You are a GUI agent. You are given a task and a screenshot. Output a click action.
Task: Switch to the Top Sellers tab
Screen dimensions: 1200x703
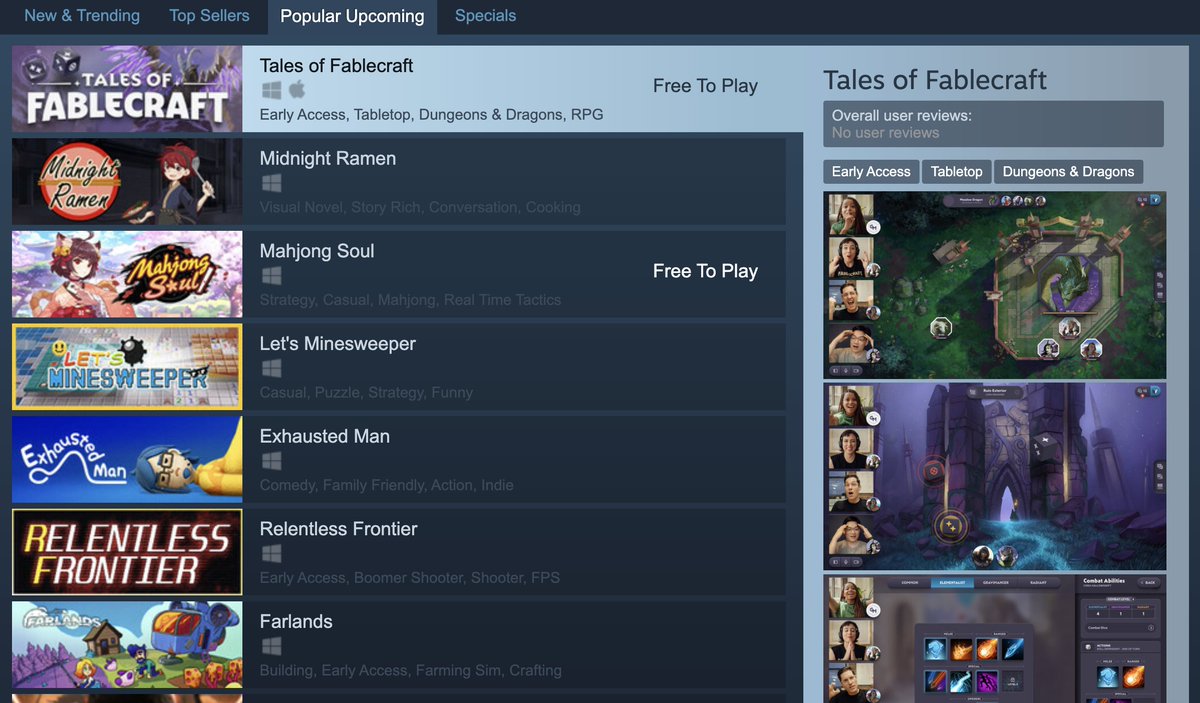click(x=209, y=16)
